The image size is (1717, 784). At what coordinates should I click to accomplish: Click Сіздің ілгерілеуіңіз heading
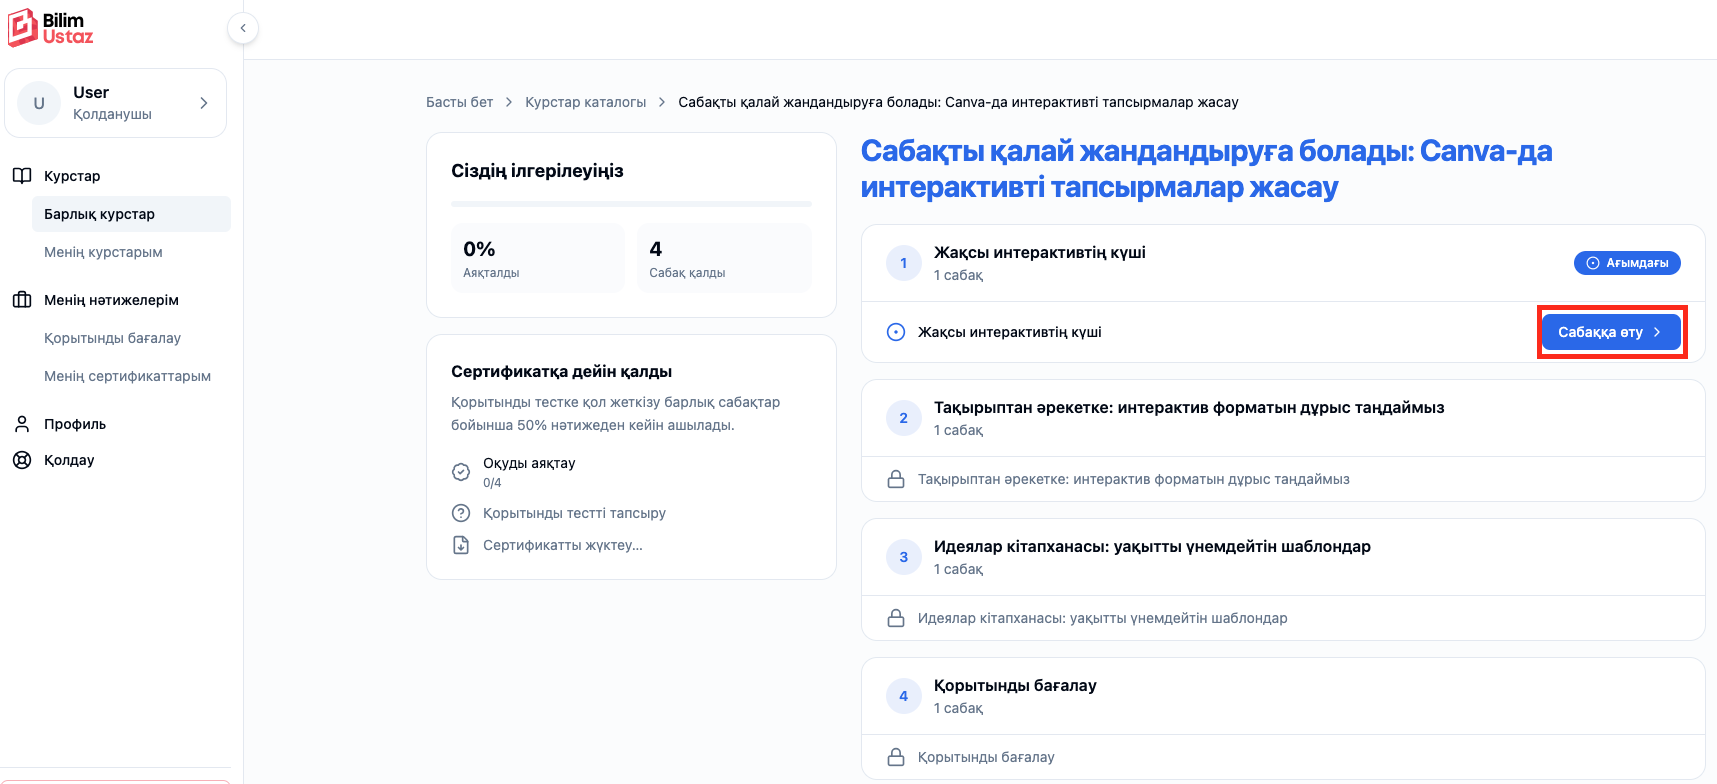pyautogui.click(x=537, y=171)
